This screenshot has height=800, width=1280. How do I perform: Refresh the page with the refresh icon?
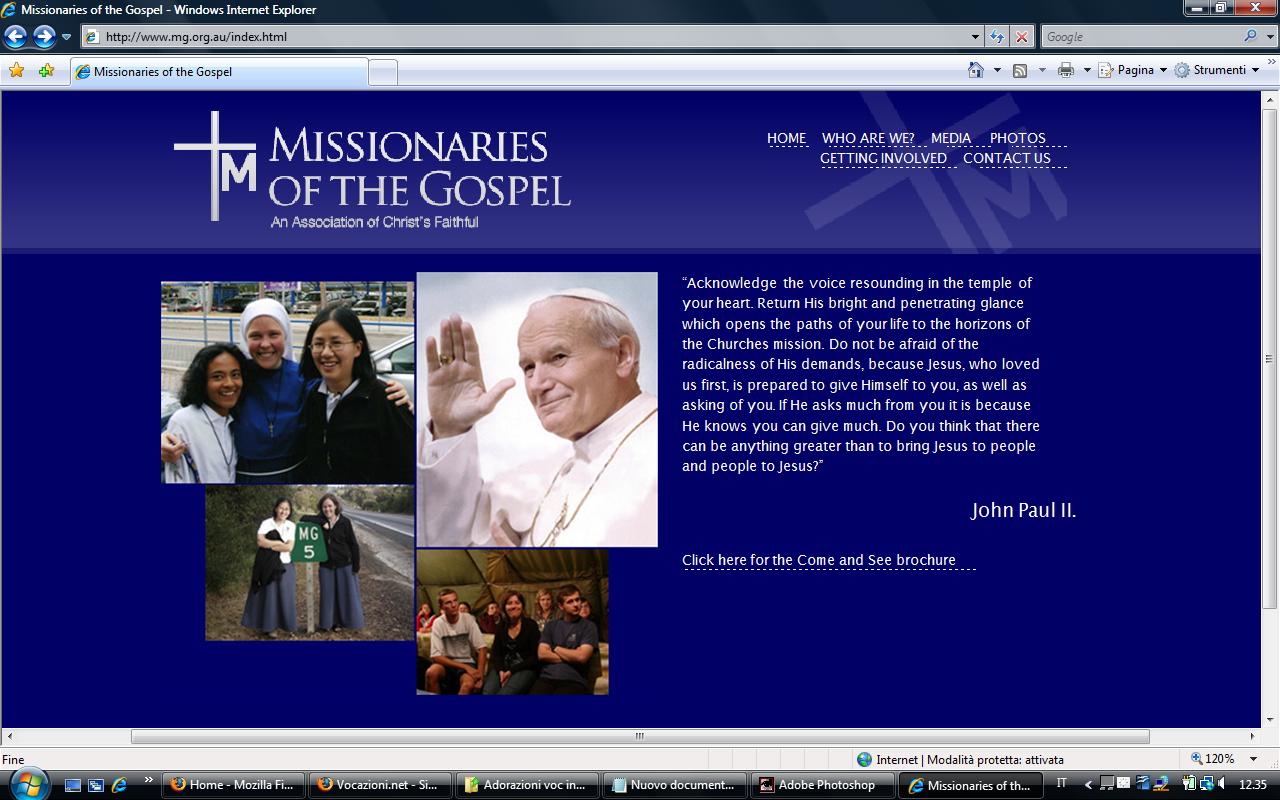(x=997, y=37)
